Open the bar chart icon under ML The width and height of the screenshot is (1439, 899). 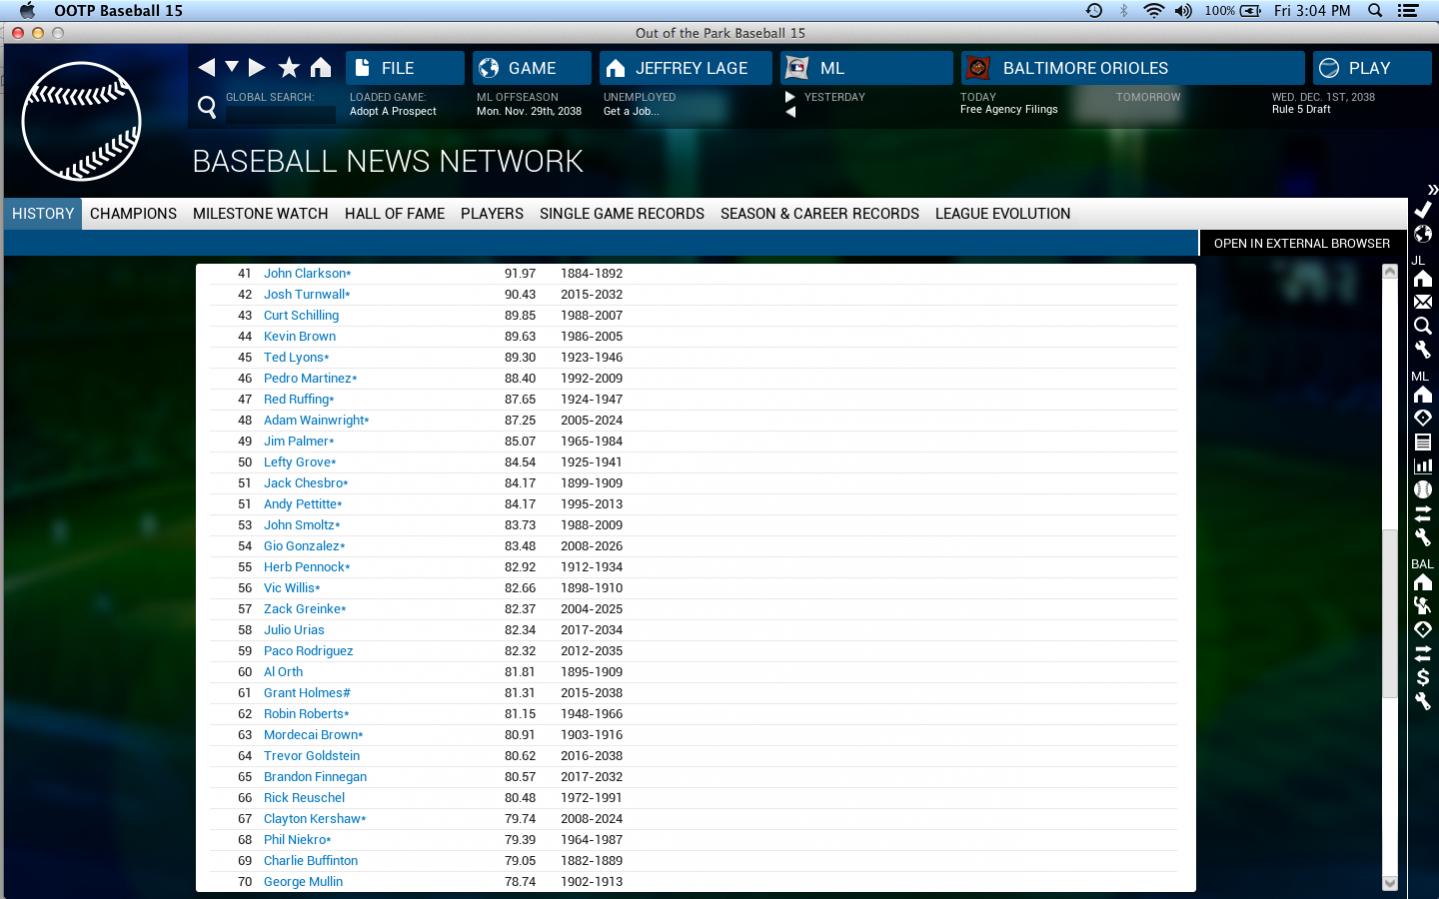click(1423, 466)
